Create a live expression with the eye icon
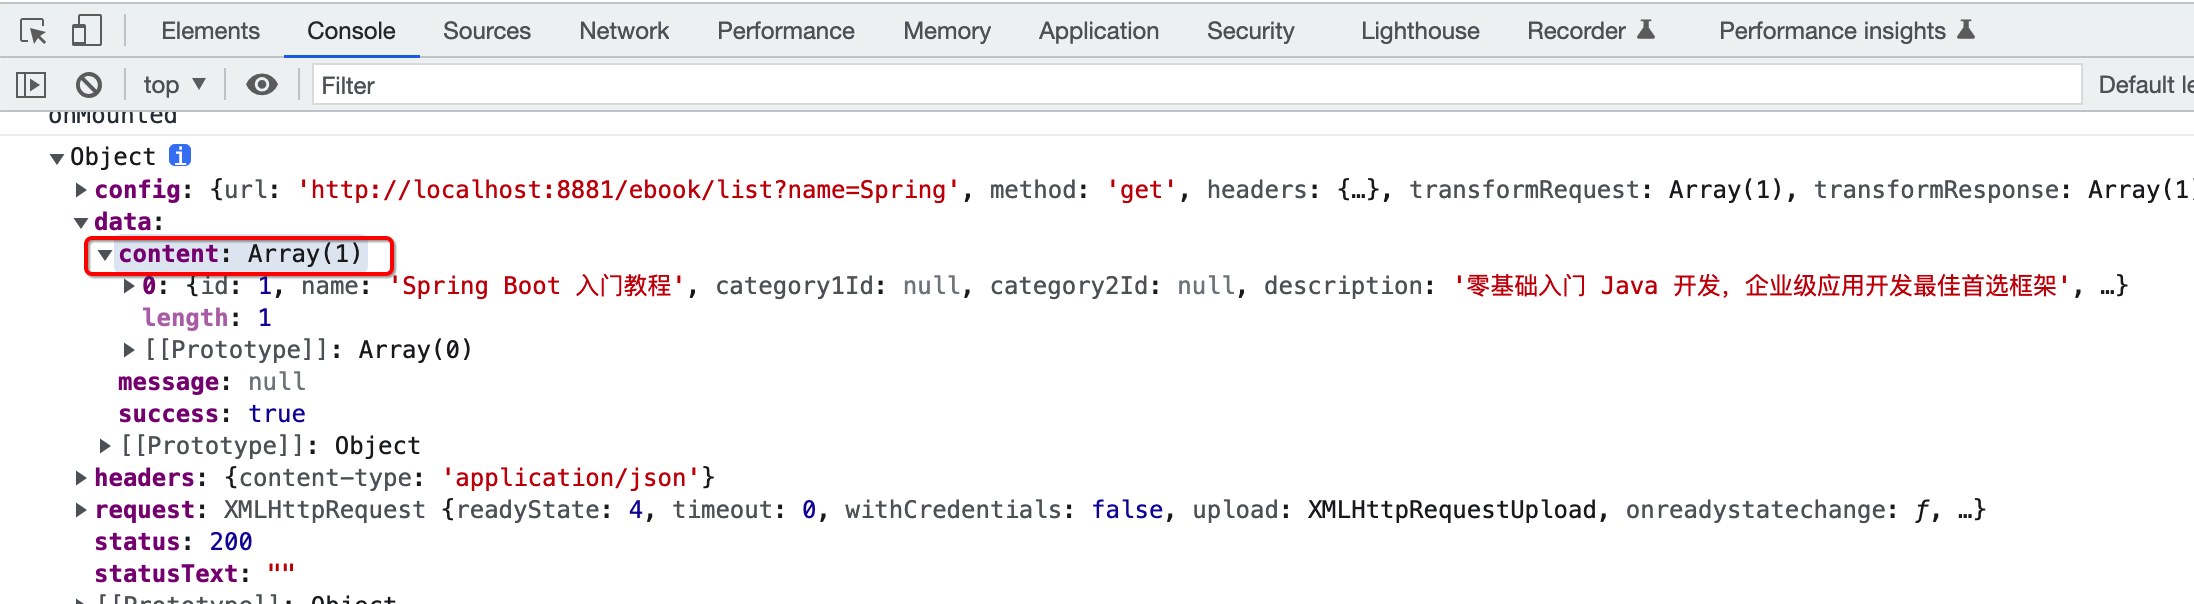 coord(262,85)
